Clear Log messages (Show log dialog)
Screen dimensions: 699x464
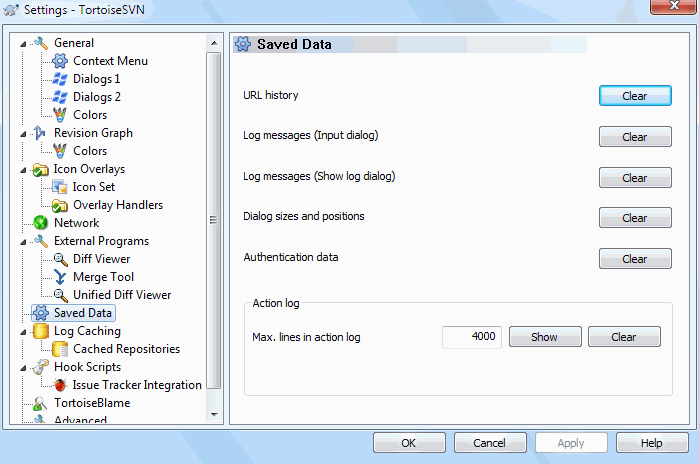[635, 178]
